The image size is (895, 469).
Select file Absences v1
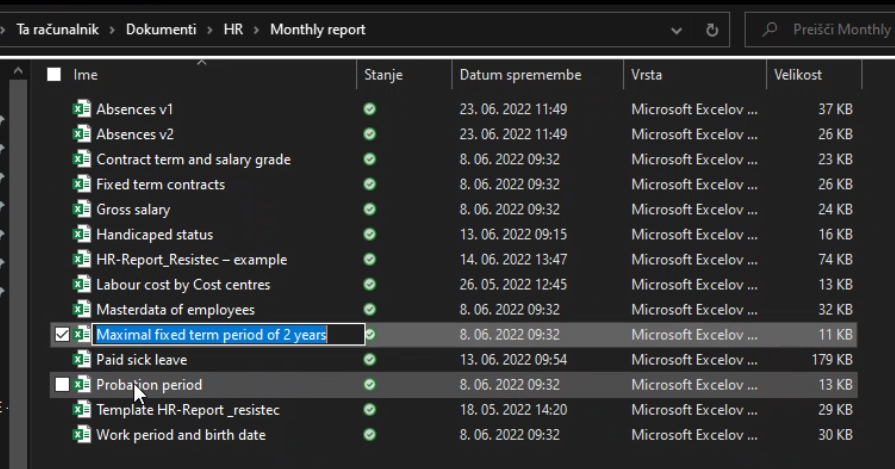click(x=135, y=109)
